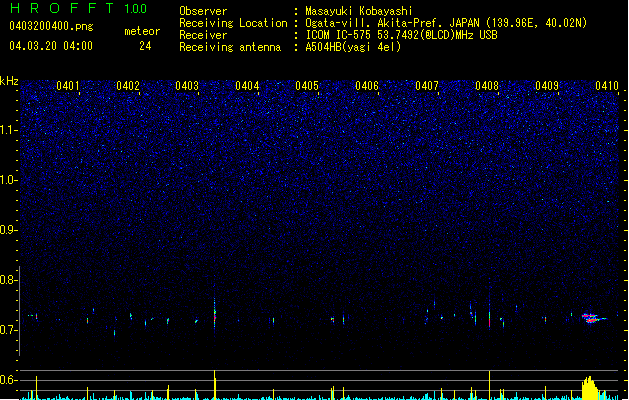Select the filename 0403200400.png
629x400 pixels.
[51, 26]
